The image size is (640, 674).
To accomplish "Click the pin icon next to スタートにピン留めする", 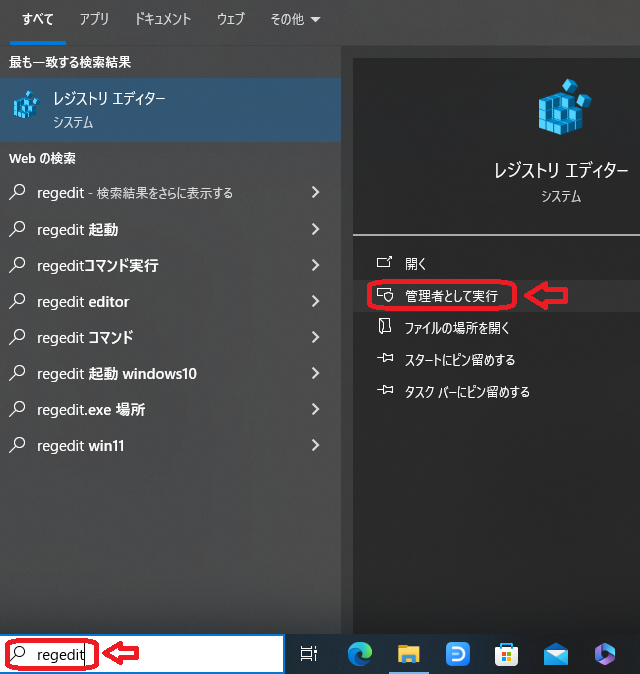I will (385, 358).
